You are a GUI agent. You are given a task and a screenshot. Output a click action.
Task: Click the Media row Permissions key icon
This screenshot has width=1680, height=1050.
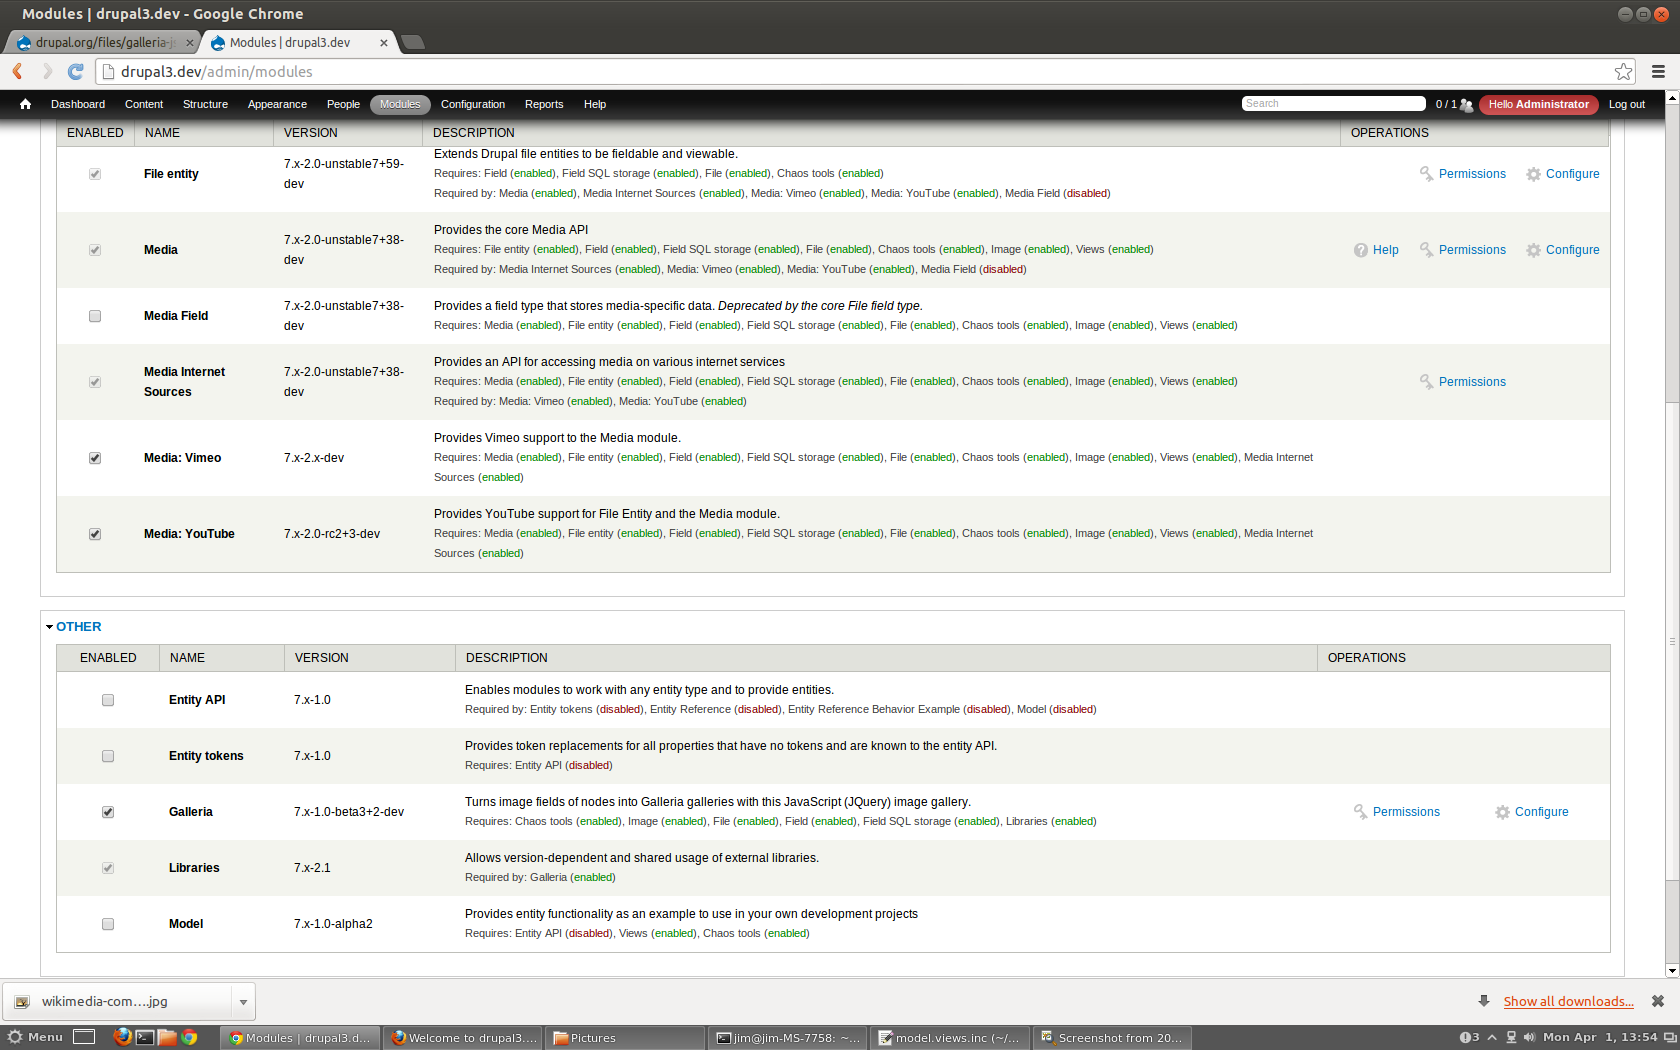pyautogui.click(x=1426, y=250)
